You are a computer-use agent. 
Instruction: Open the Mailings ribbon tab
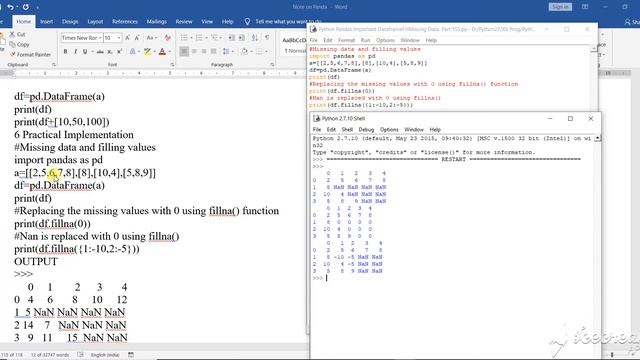pyautogui.click(x=156, y=22)
